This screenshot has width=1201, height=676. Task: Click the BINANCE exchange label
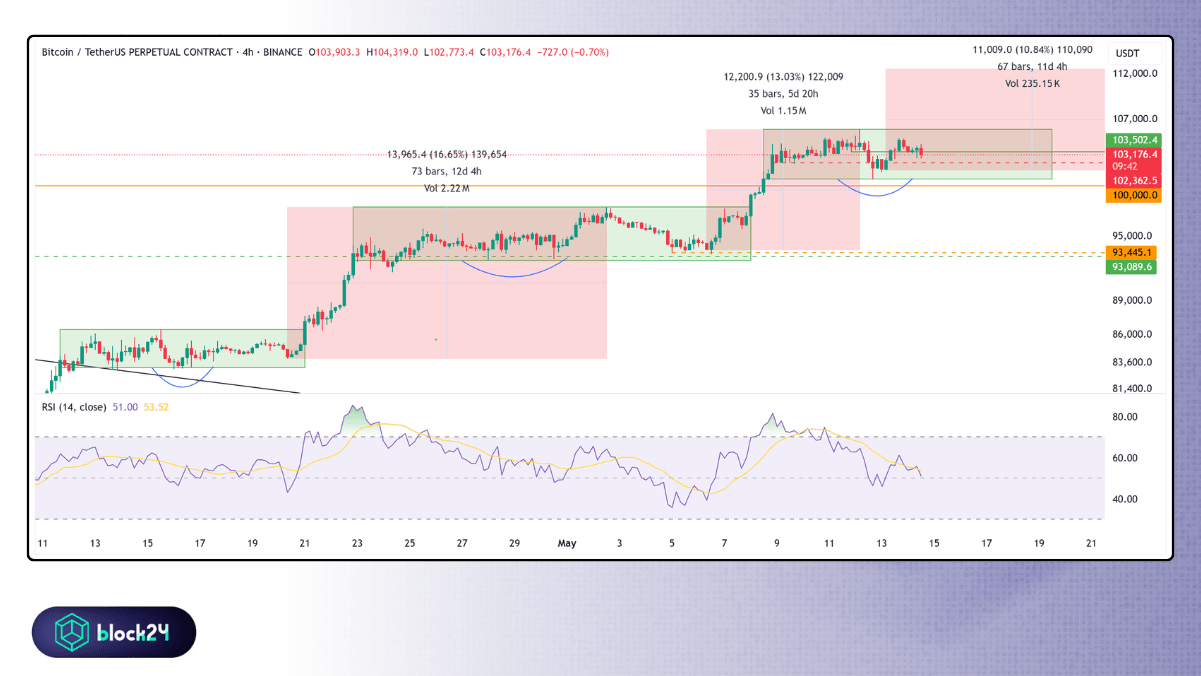(x=282, y=52)
